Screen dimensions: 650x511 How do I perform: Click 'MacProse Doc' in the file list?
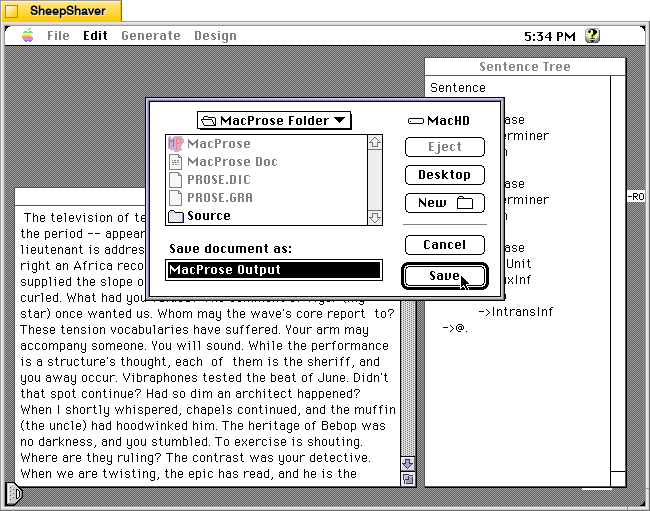click(x=232, y=162)
